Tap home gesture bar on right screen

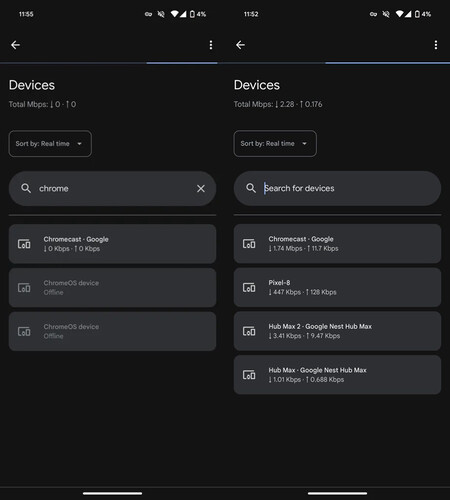pos(337,493)
